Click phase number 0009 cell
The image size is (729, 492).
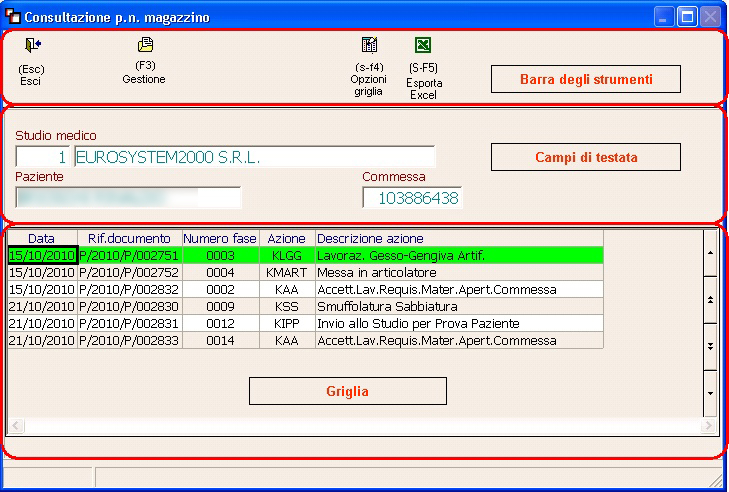coord(221,306)
